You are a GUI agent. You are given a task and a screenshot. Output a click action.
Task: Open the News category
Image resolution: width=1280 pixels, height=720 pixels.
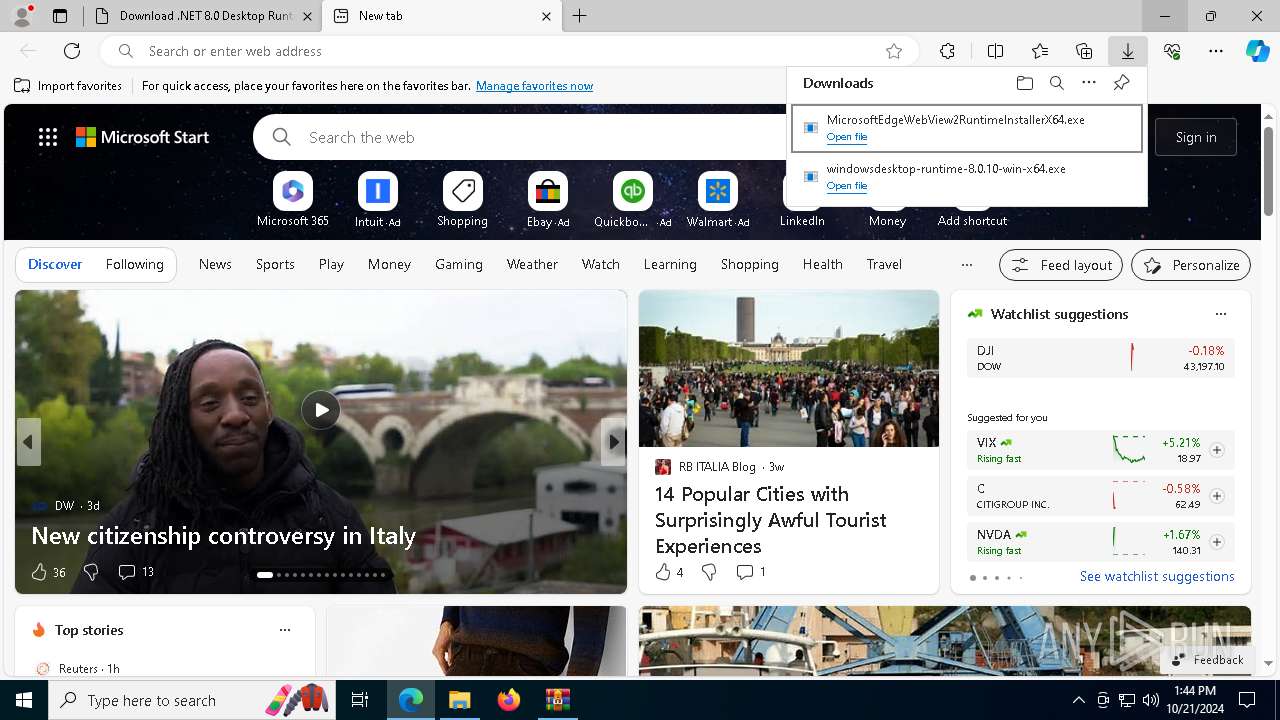(215, 264)
